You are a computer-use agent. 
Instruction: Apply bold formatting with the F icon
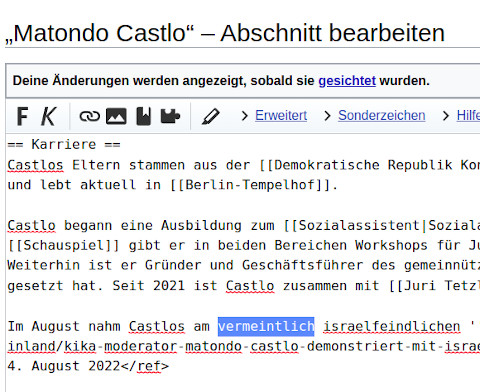(22, 116)
